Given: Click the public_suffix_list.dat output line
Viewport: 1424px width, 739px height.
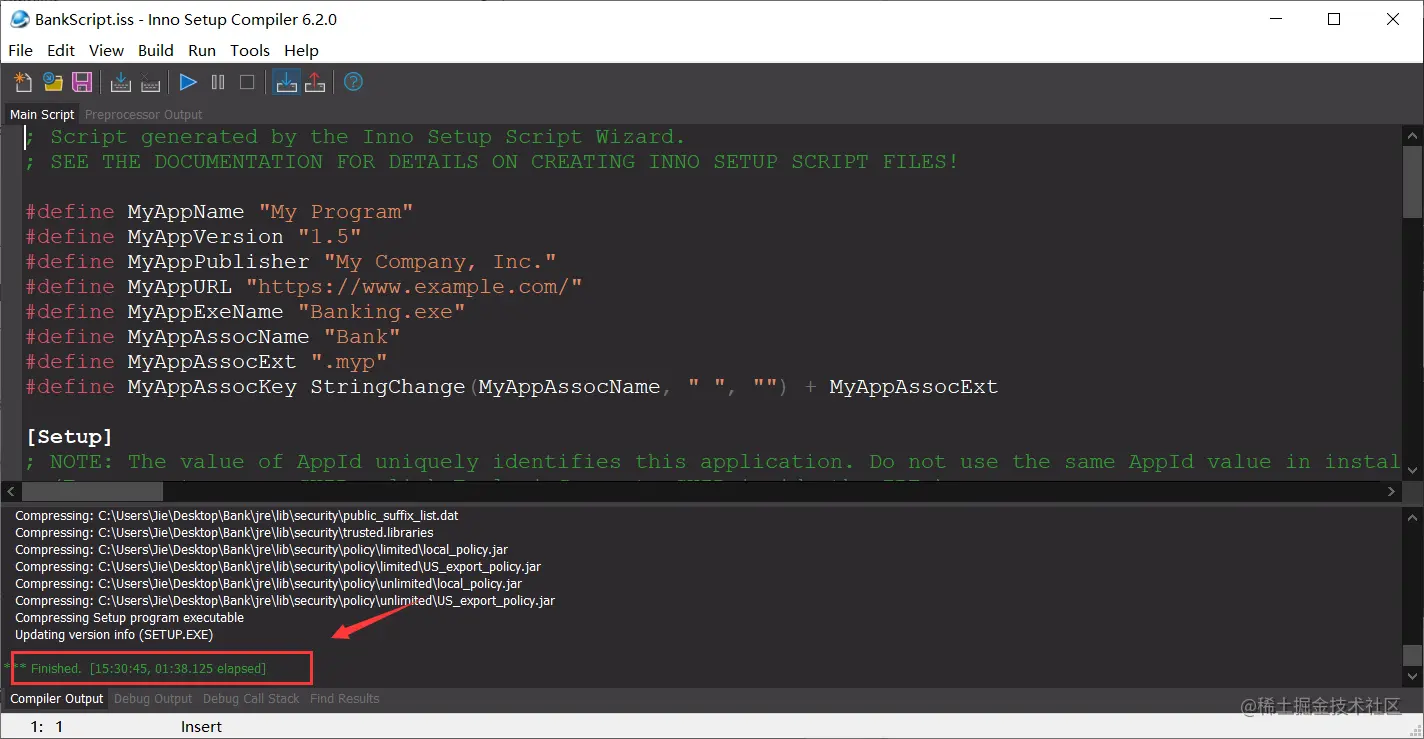Looking at the screenshot, I should (x=236, y=516).
